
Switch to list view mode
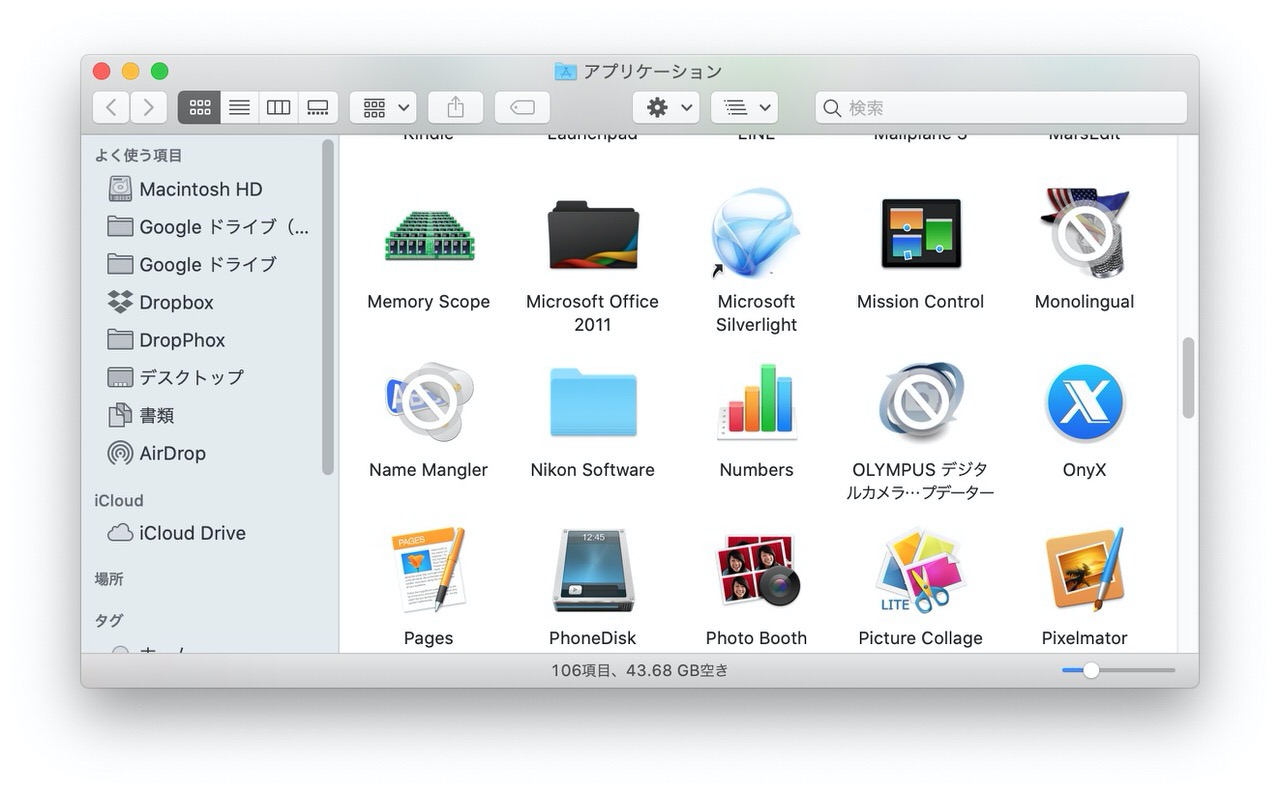coord(239,107)
